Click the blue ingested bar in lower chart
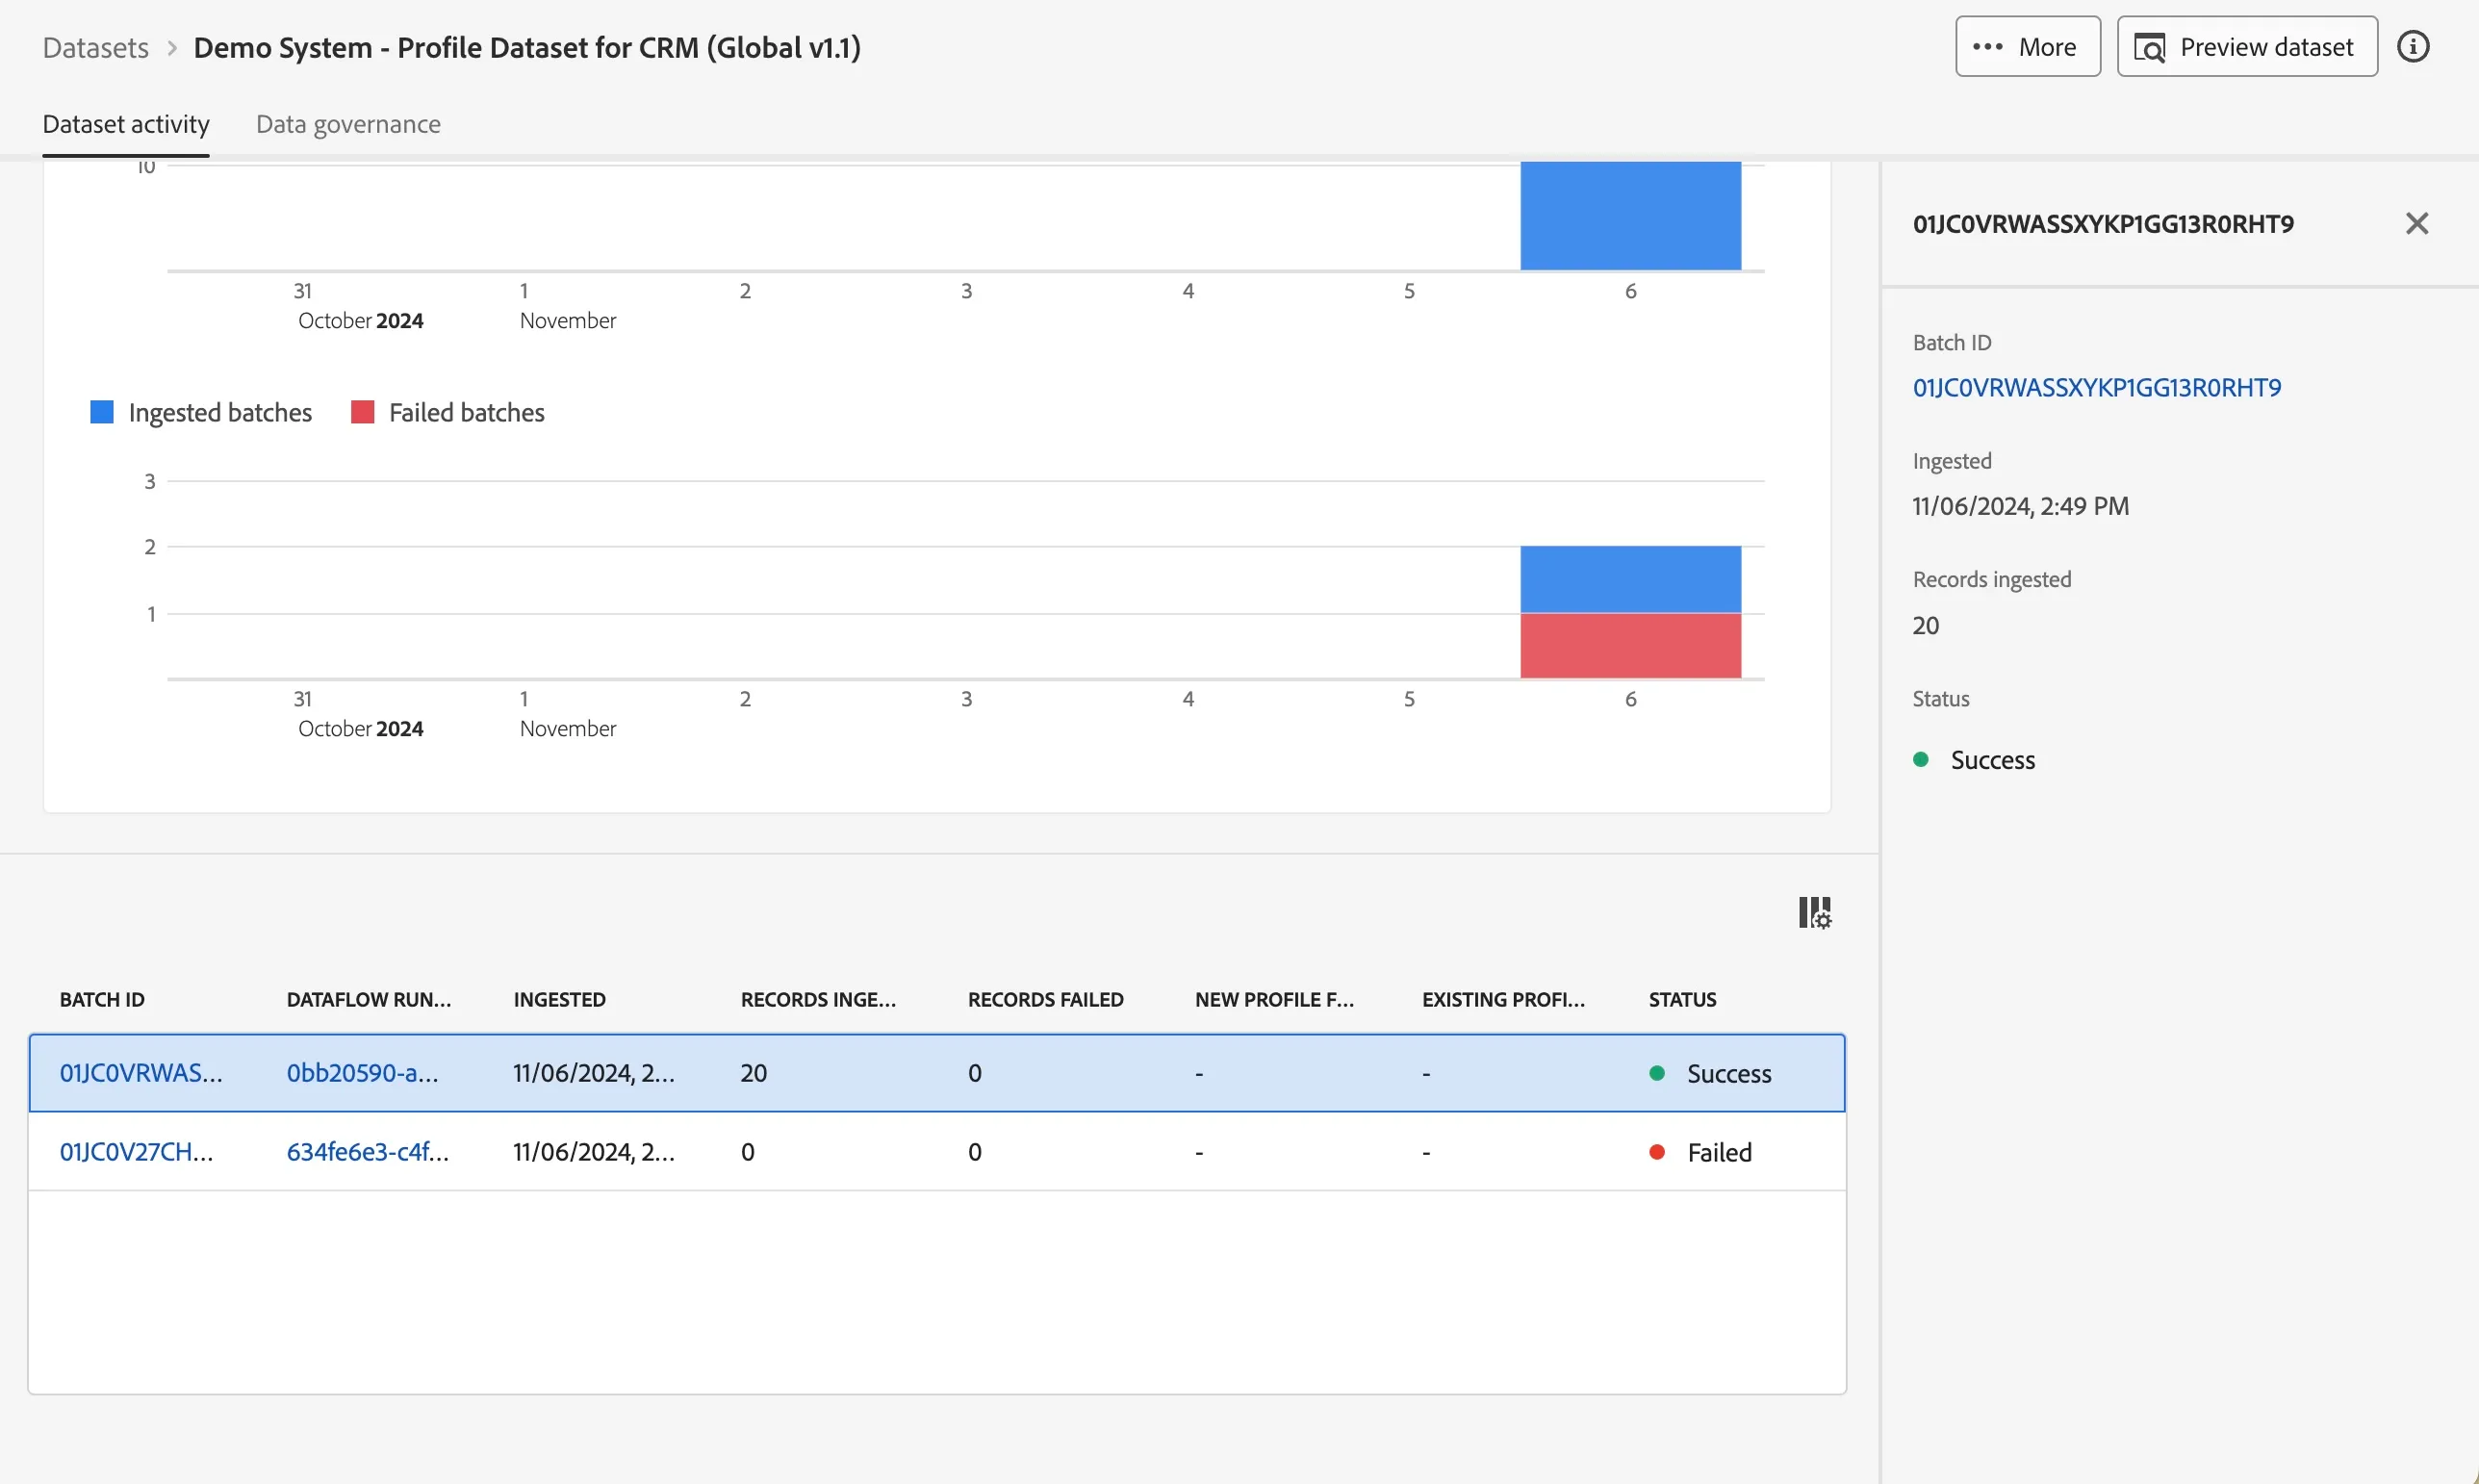The image size is (2479, 1484). coord(1630,579)
